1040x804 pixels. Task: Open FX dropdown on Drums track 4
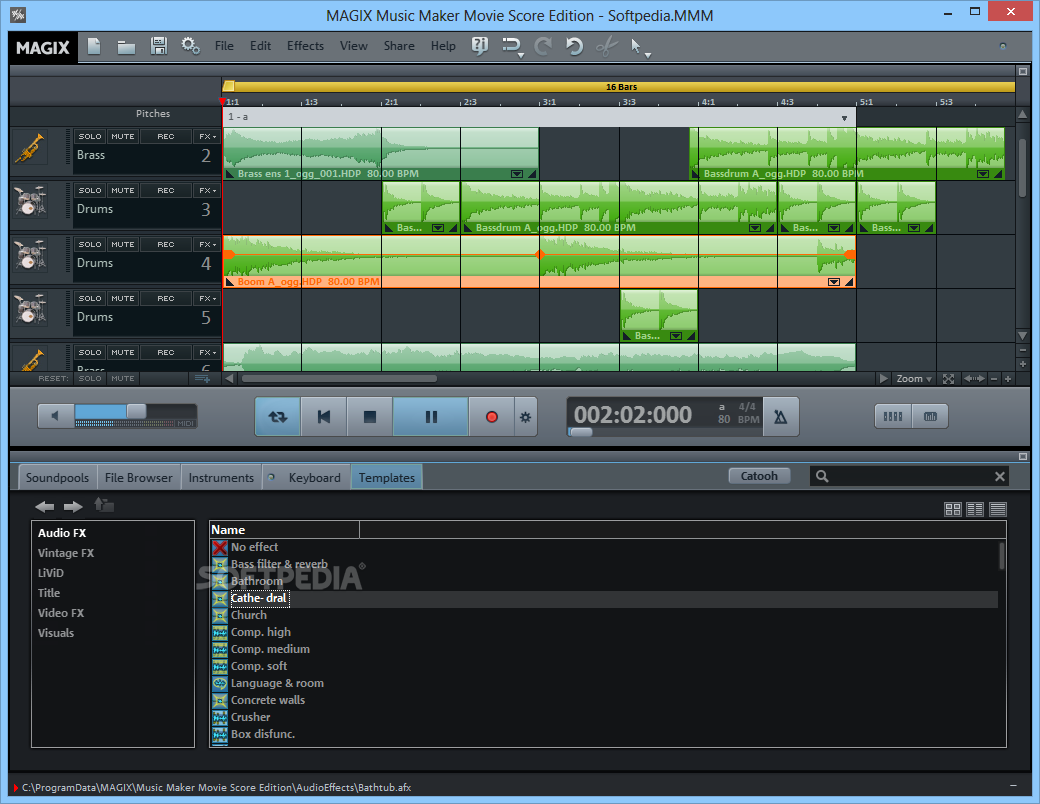click(x=208, y=244)
